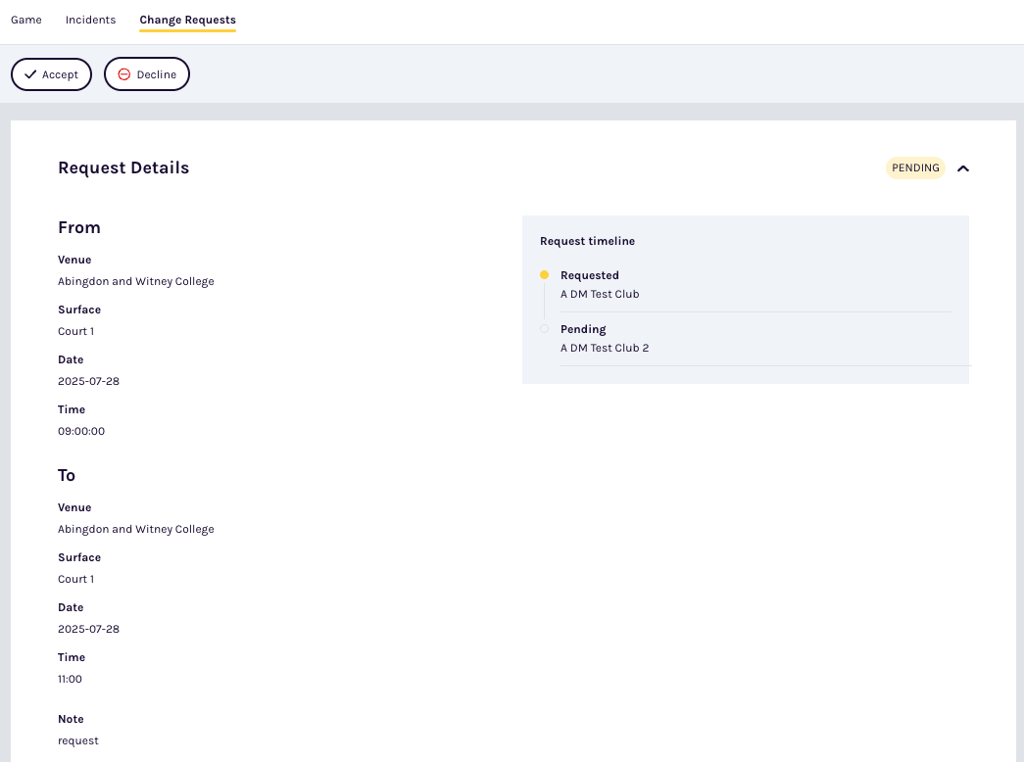
Task: Click the new time value 11:00
Action: point(70,679)
